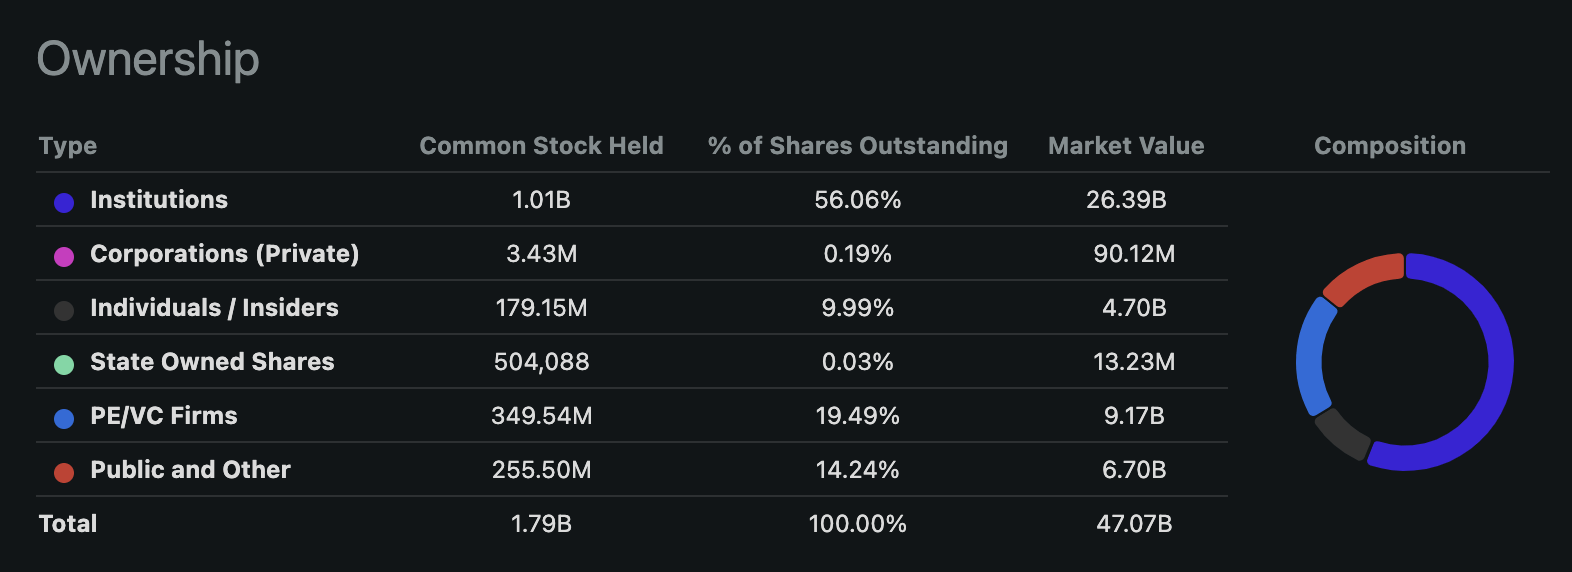Viewport: 1572px width, 572px height.
Task: Click the magenta Corporations (Private) dot
Action: coord(64,256)
